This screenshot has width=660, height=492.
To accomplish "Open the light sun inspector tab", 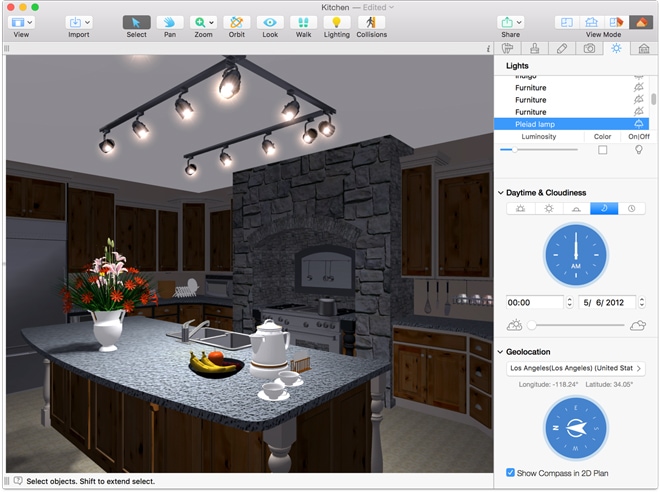I will 616,48.
